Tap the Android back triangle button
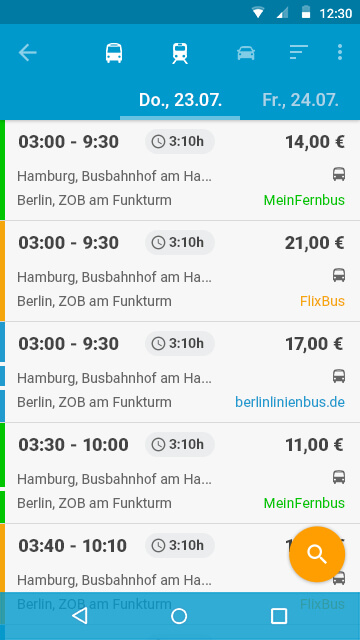The image size is (360, 640). coord(80,616)
